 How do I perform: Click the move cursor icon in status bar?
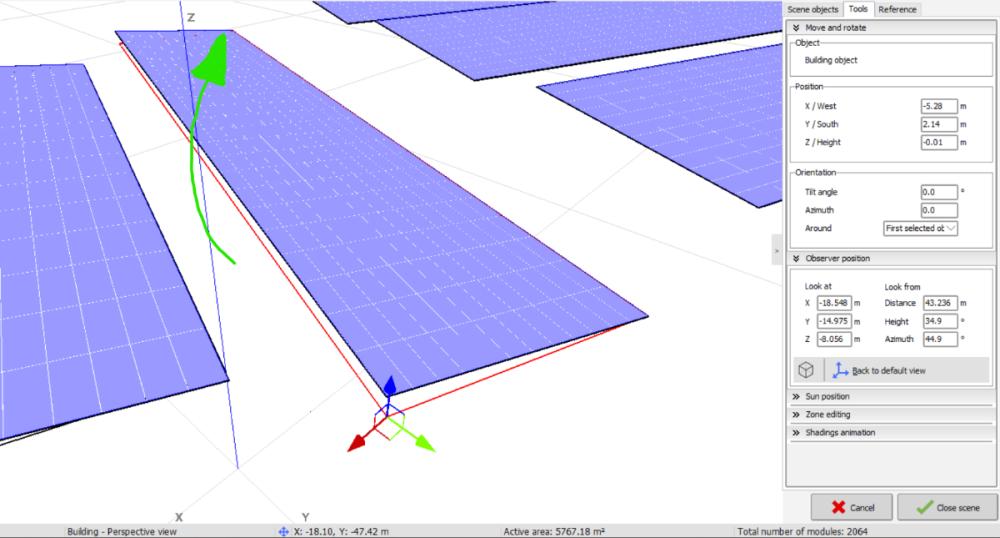[283, 531]
